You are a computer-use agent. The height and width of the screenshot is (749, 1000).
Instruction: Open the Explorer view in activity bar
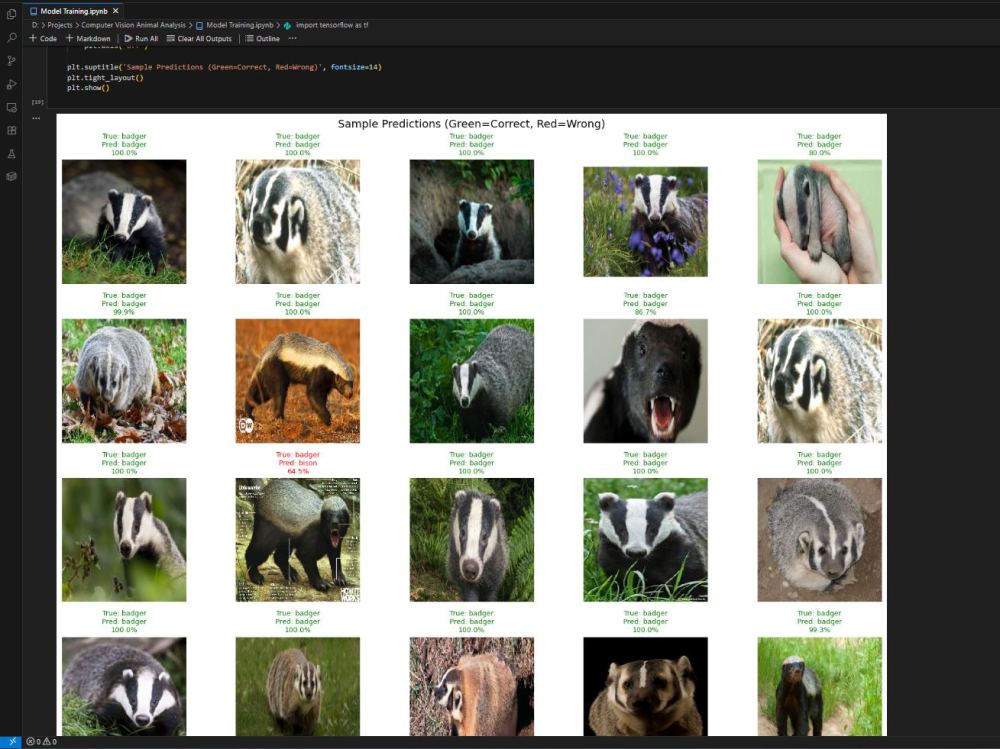click(11, 14)
